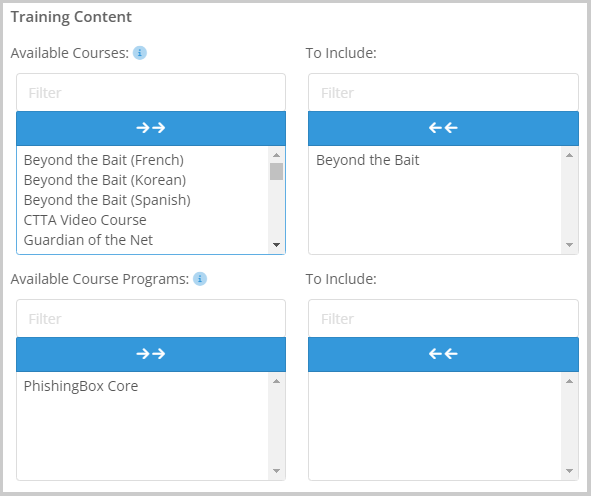Click the Available Courses list scroll up arrow
This screenshot has height=496, width=591.
click(x=276, y=155)
